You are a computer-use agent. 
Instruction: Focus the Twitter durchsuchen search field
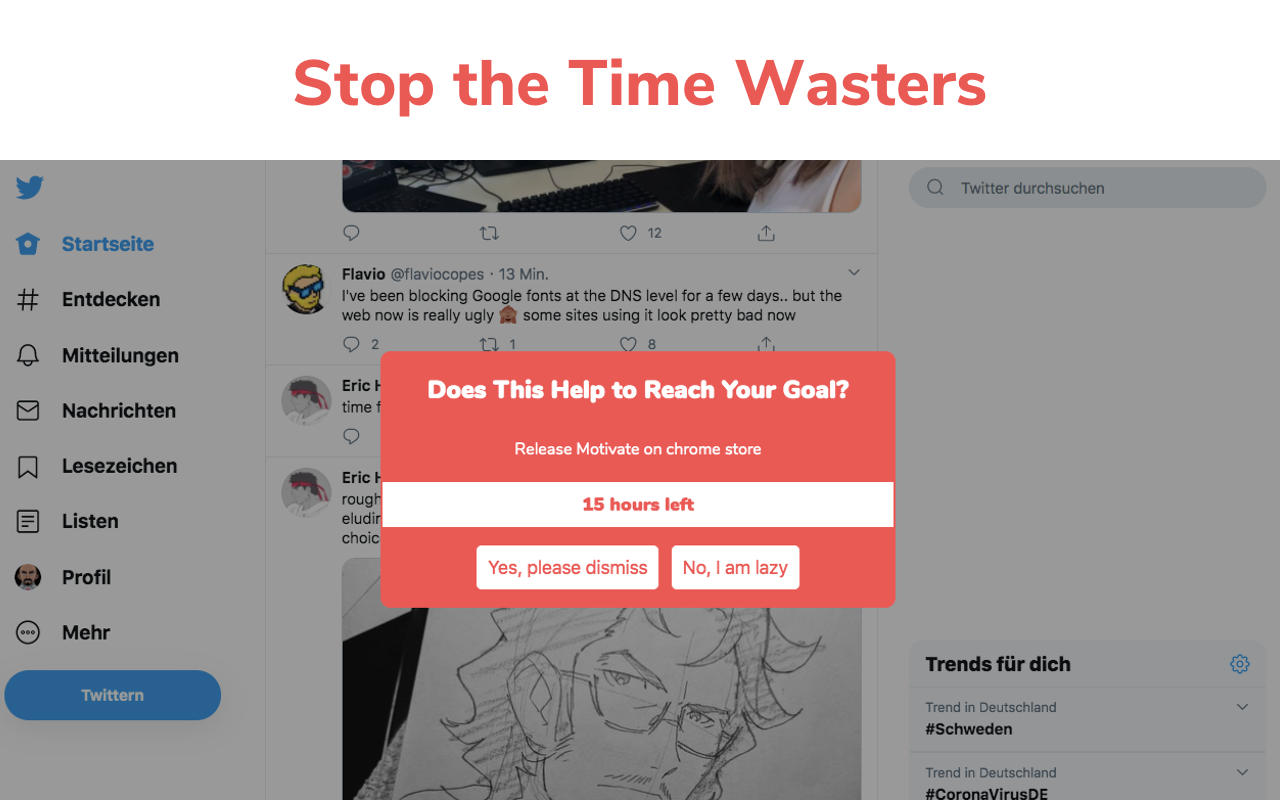[x=1087, y=188]
